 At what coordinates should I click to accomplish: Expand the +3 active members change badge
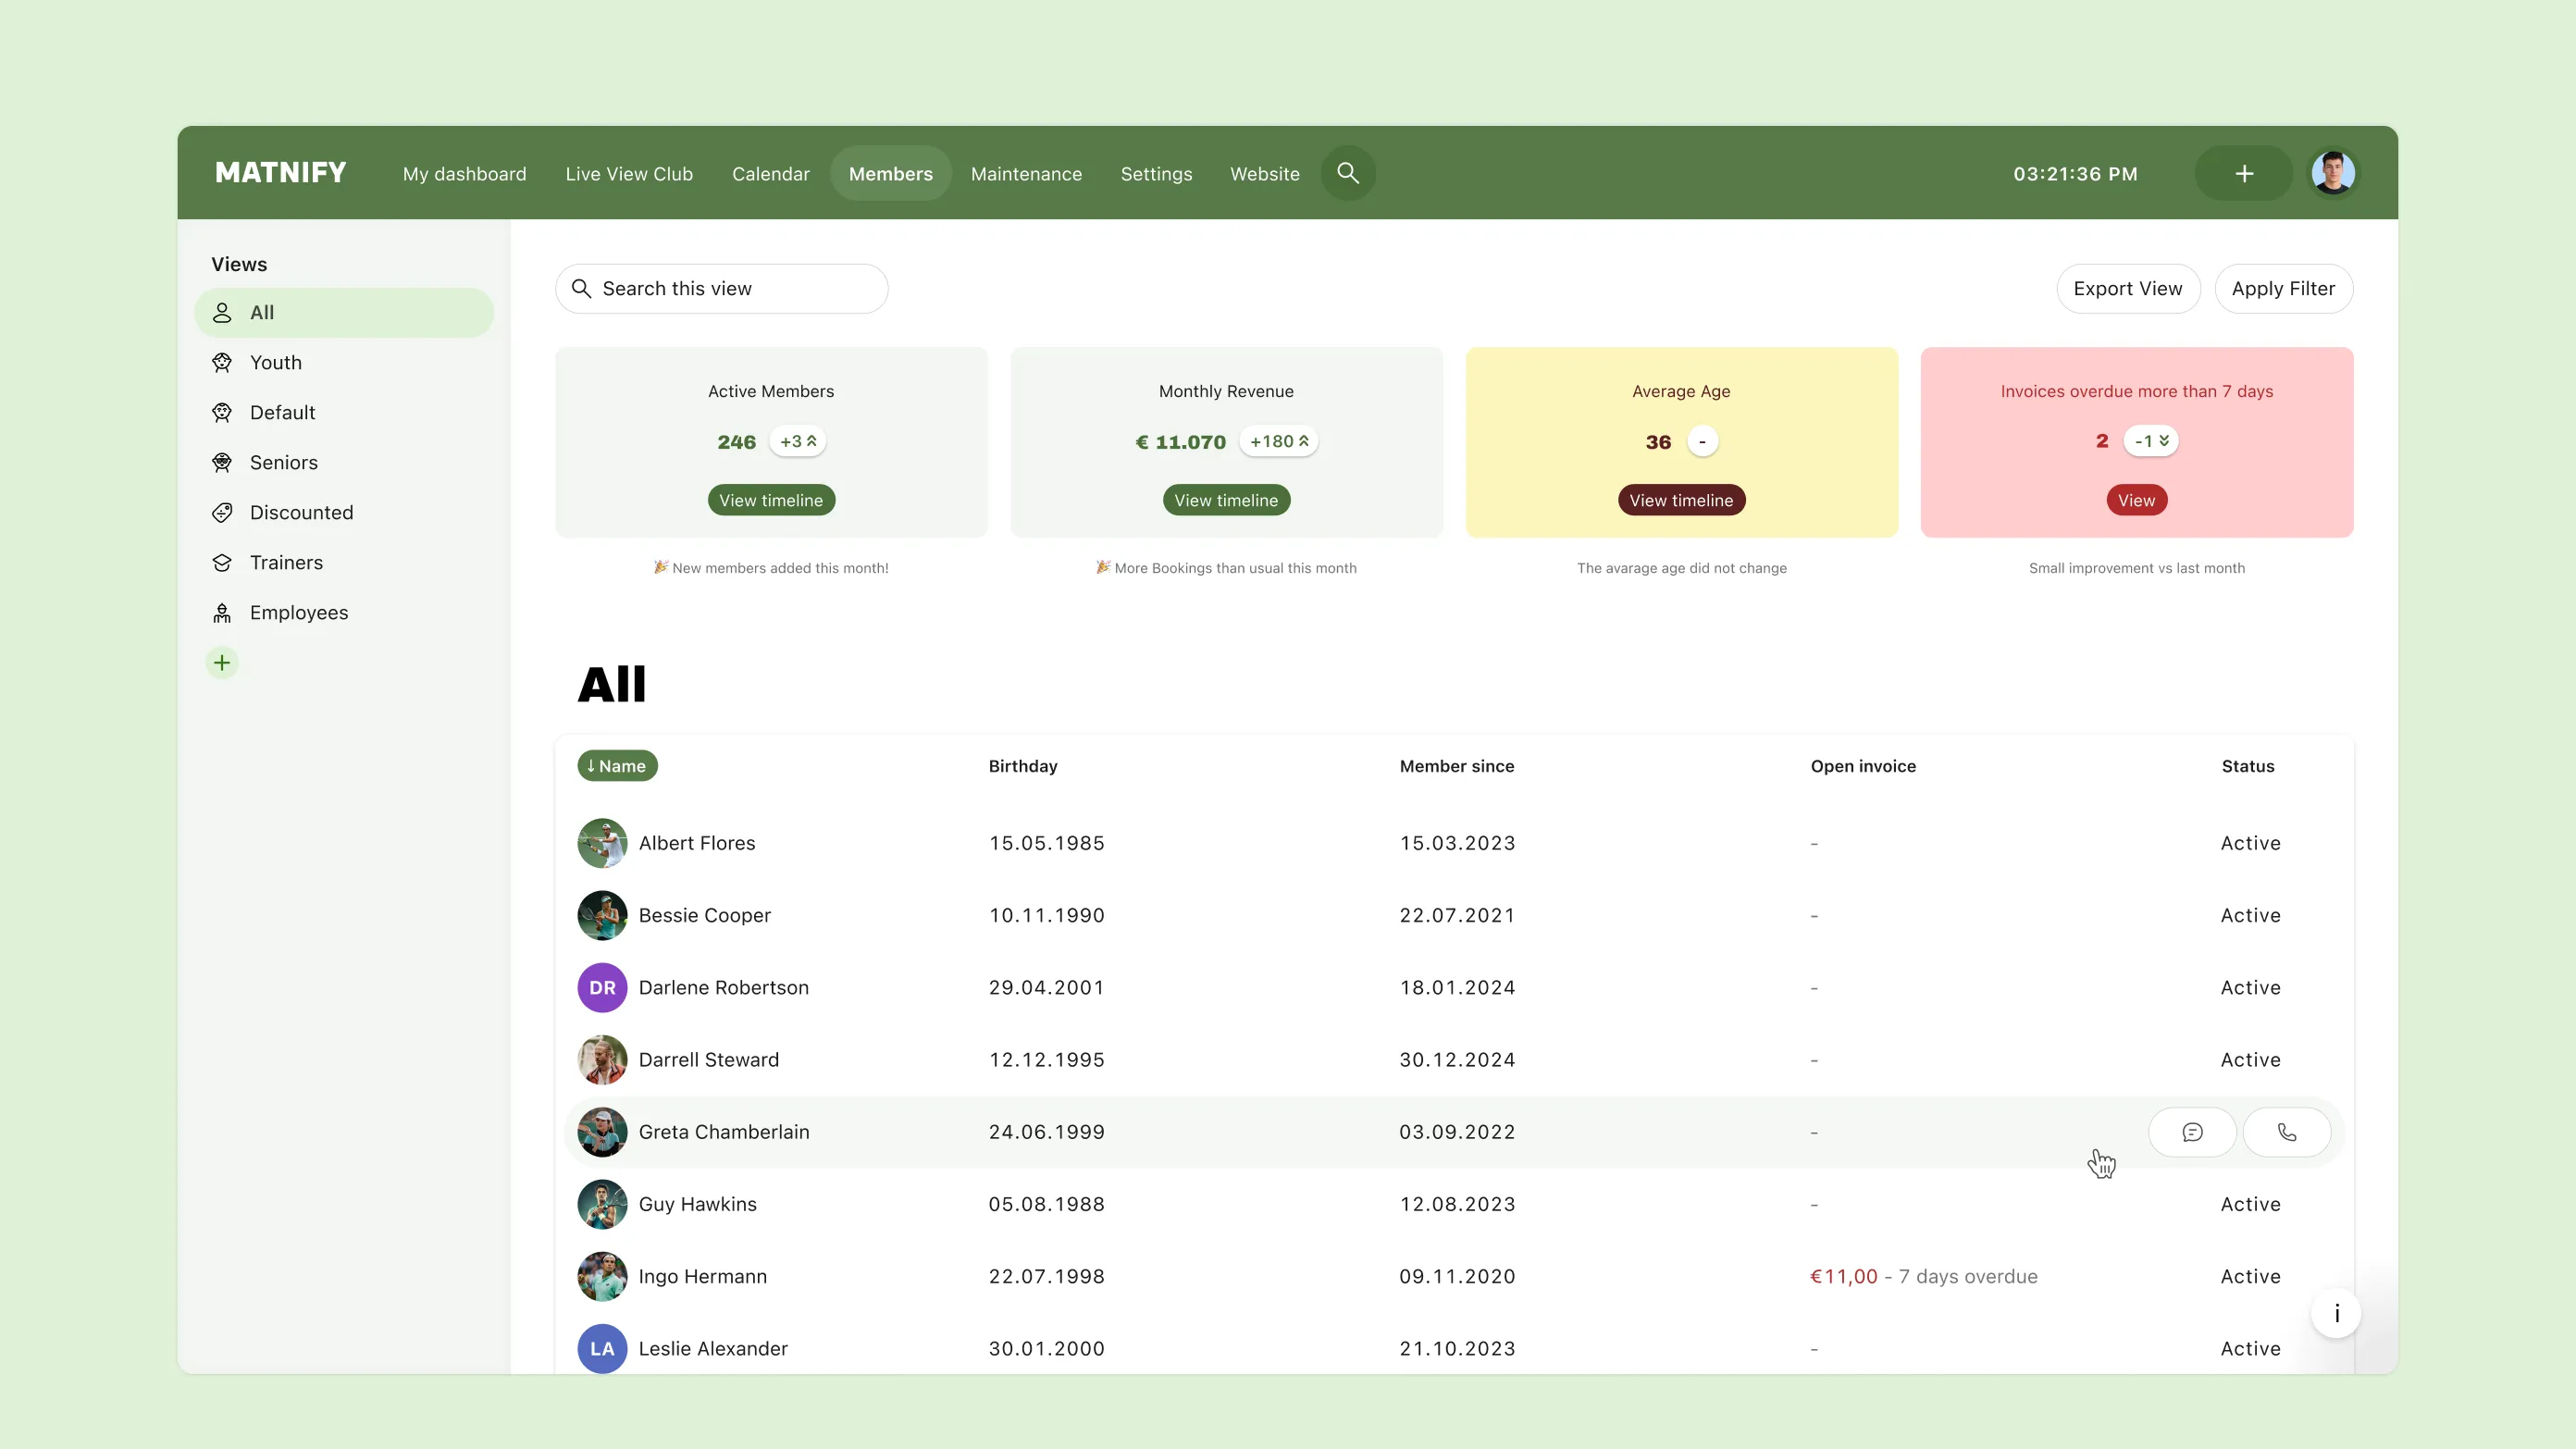pos(798,441)
